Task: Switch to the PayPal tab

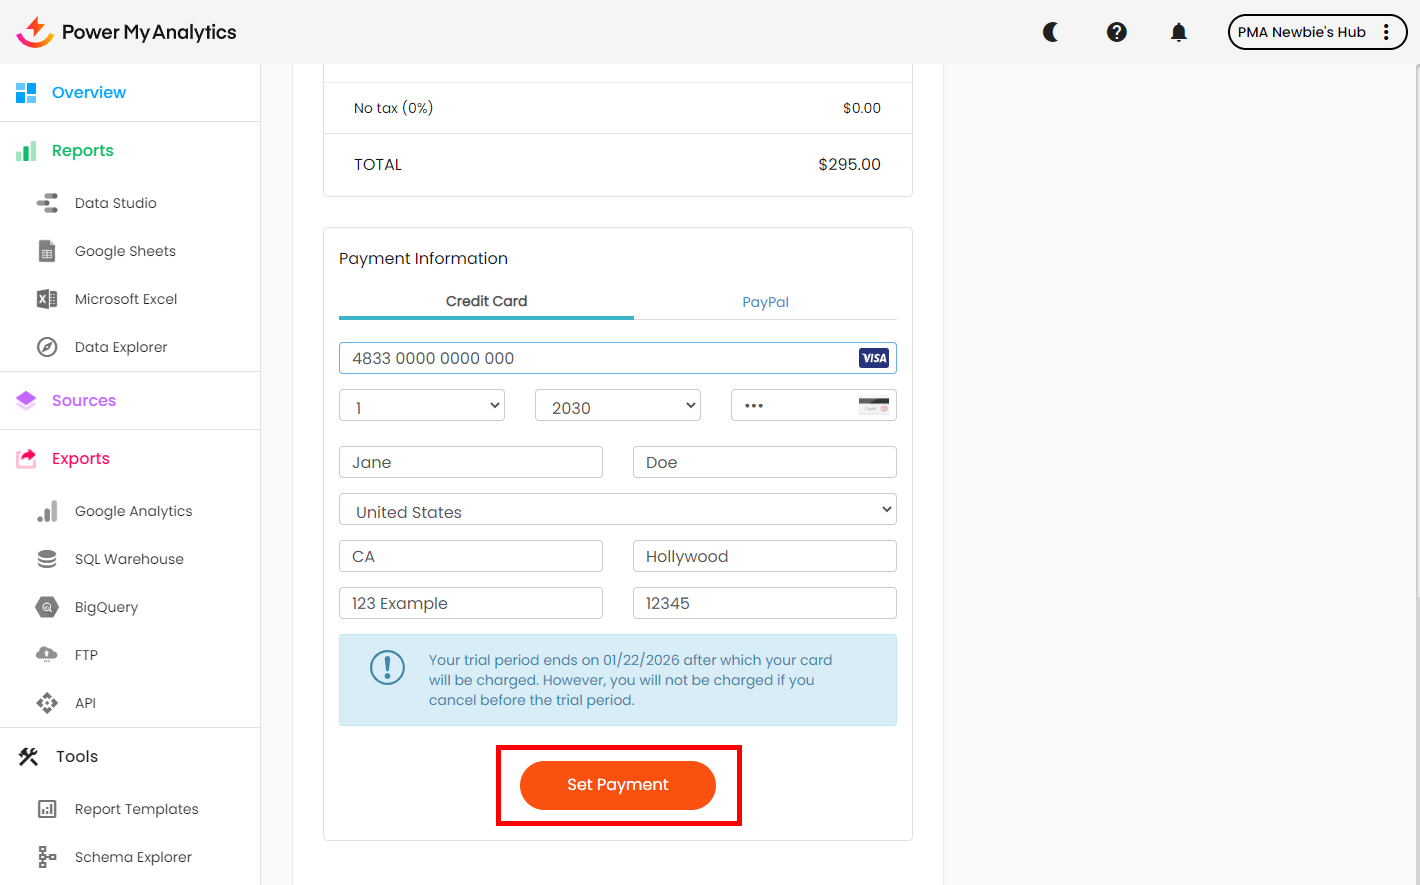Action: point(765,302)
